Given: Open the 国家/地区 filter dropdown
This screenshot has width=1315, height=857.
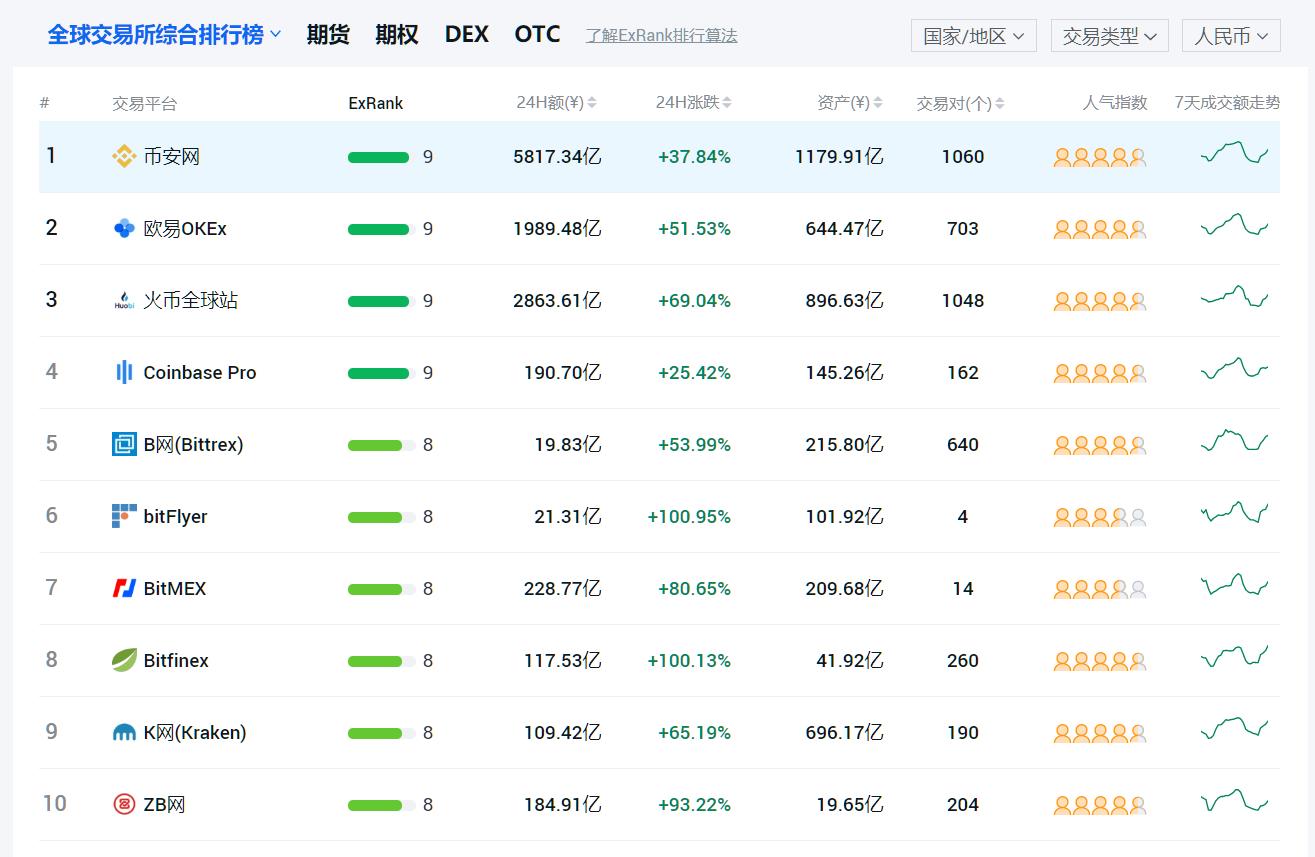Looking at the screenshot, I should pos(974,36).
